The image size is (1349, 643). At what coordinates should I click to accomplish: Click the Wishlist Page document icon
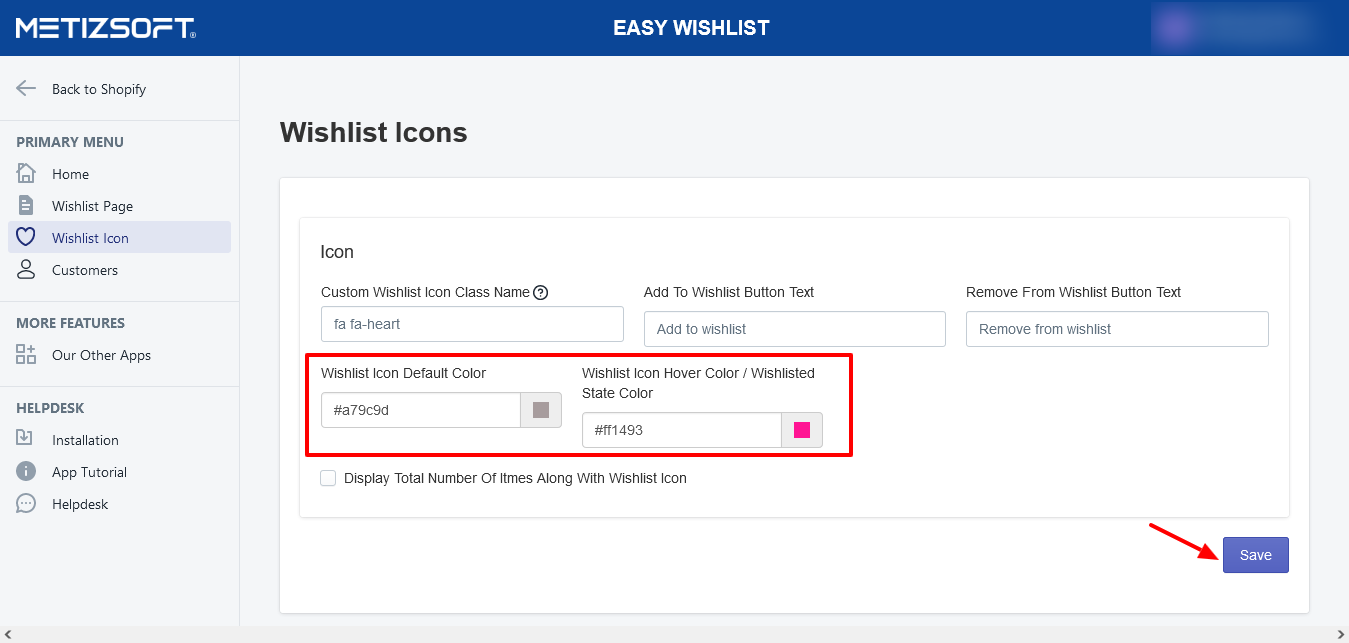[26, 205]
